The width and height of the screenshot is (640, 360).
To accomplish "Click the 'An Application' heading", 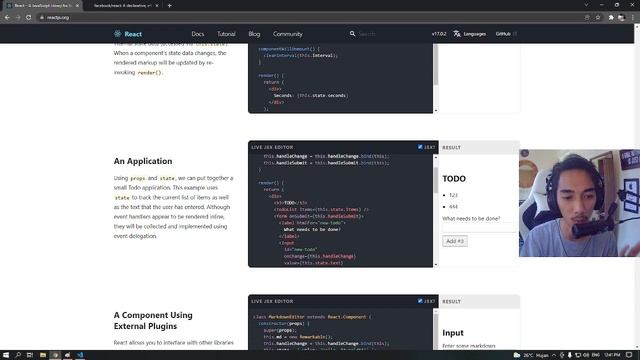I will pos(143,161).
